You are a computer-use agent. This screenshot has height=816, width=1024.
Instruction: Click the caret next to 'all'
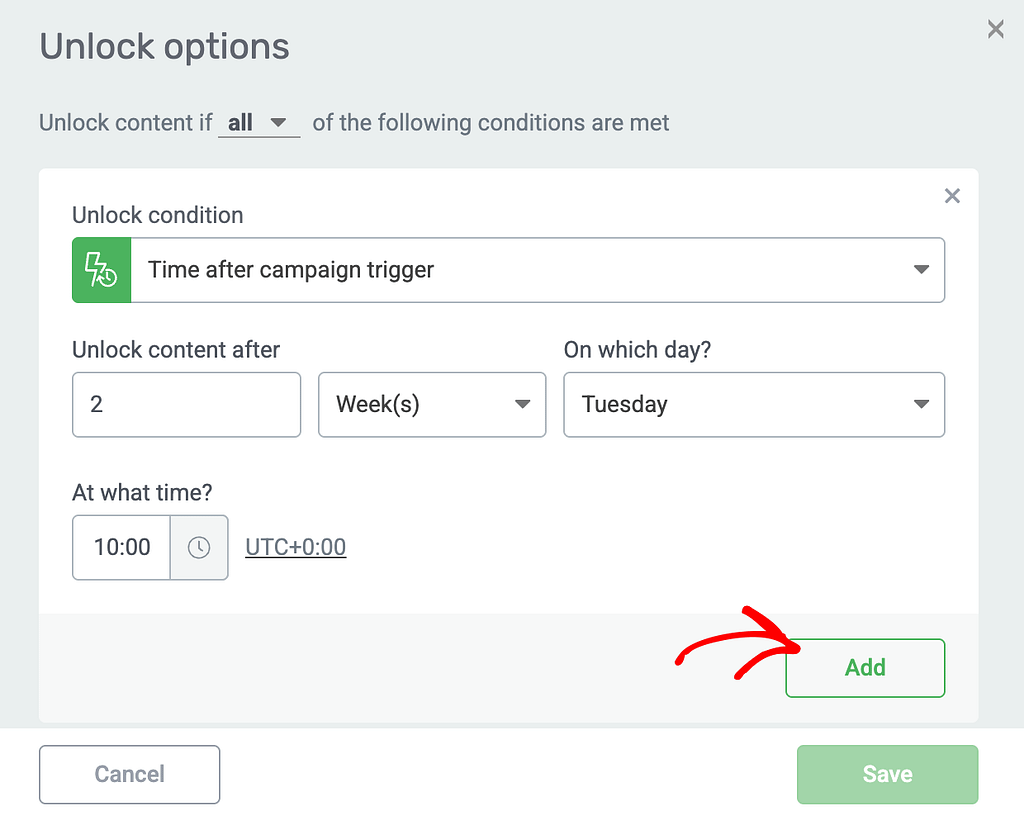pyautogui.click(x=278, y=123)
